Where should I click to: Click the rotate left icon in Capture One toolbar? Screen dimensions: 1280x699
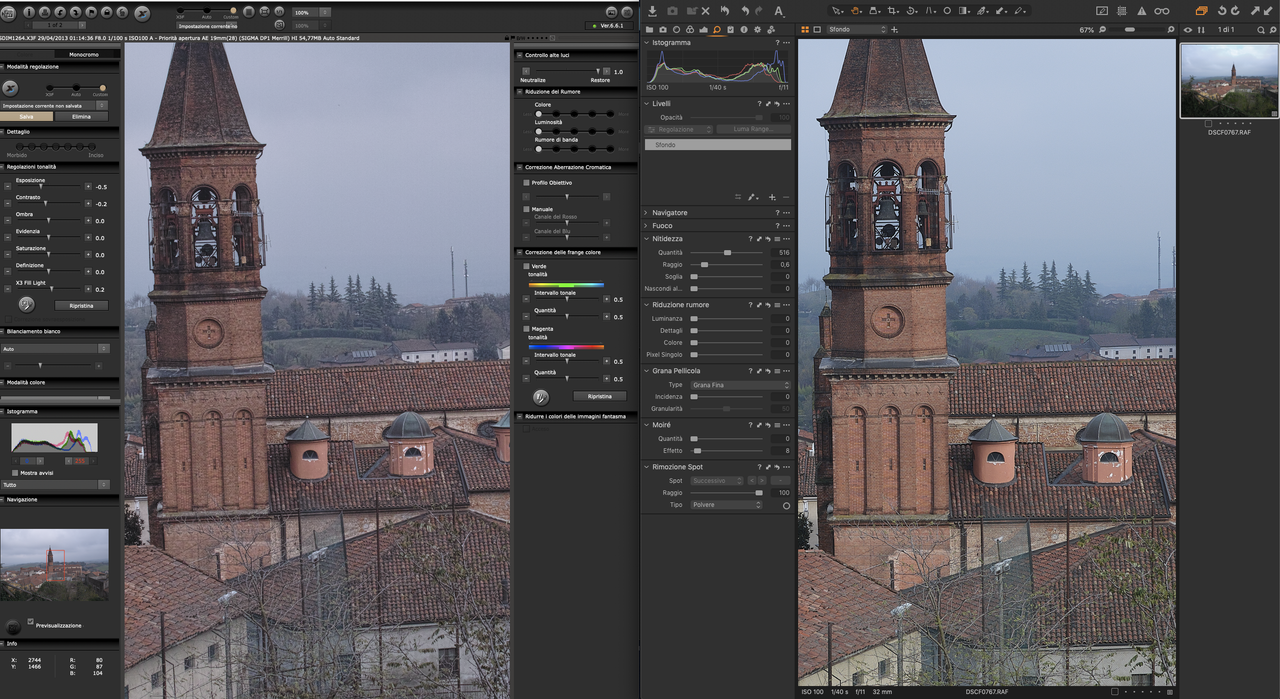1221,10
